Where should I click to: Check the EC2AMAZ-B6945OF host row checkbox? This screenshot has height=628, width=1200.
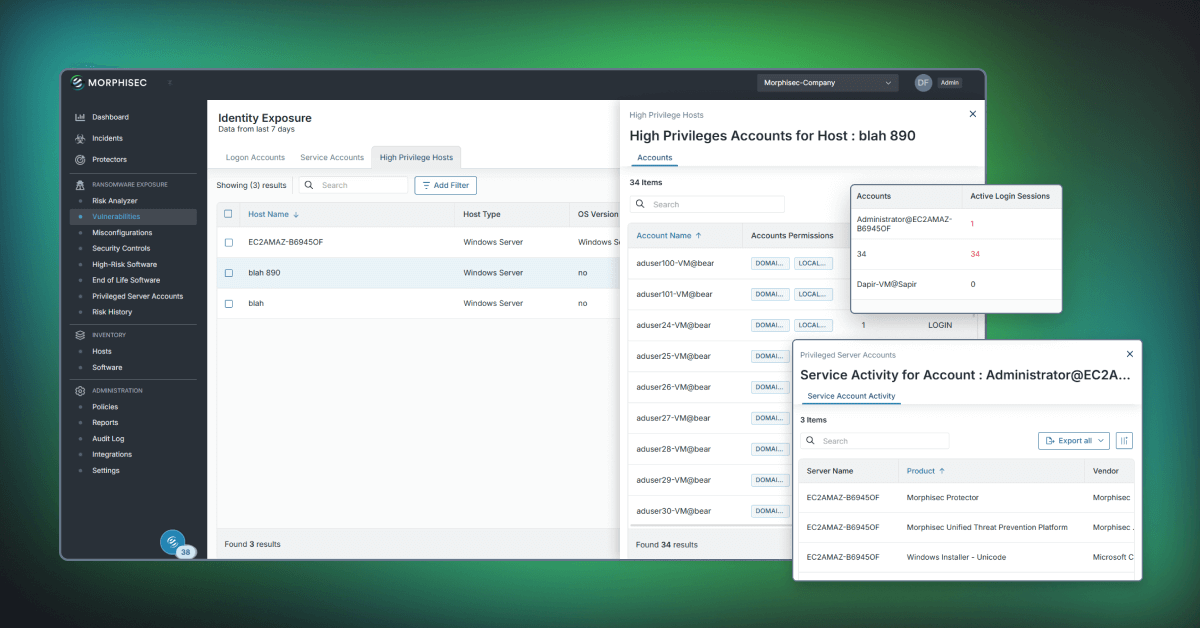(x=229, y=242)
